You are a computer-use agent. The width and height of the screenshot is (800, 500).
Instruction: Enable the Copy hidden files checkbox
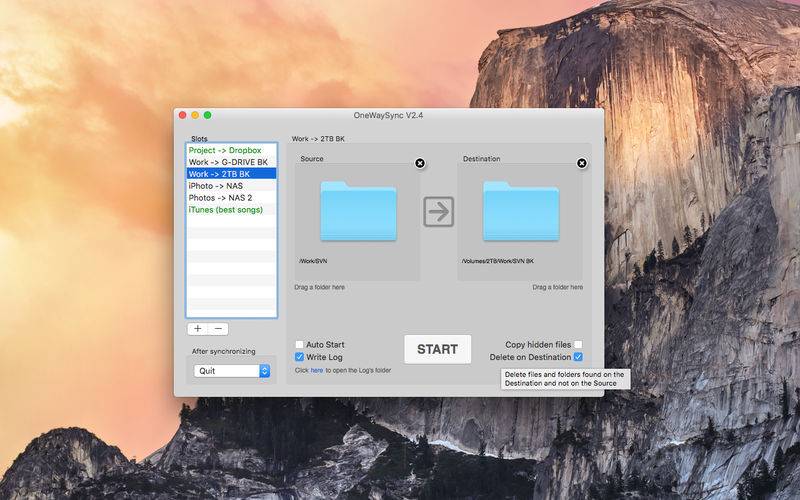[x=578, y=344]
